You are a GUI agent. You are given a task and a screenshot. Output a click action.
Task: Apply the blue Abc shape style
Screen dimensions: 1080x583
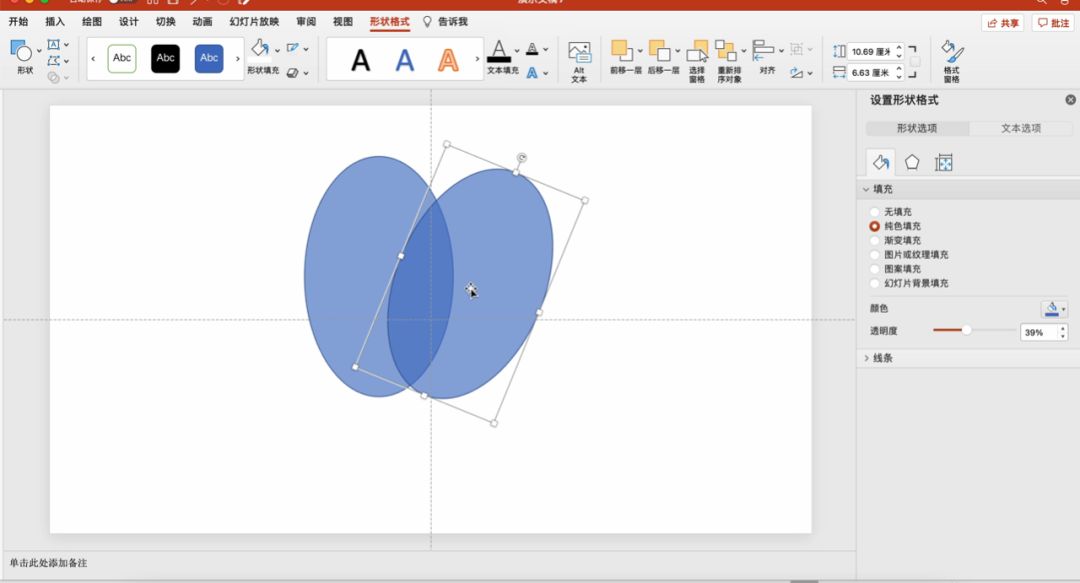[209, 59]
